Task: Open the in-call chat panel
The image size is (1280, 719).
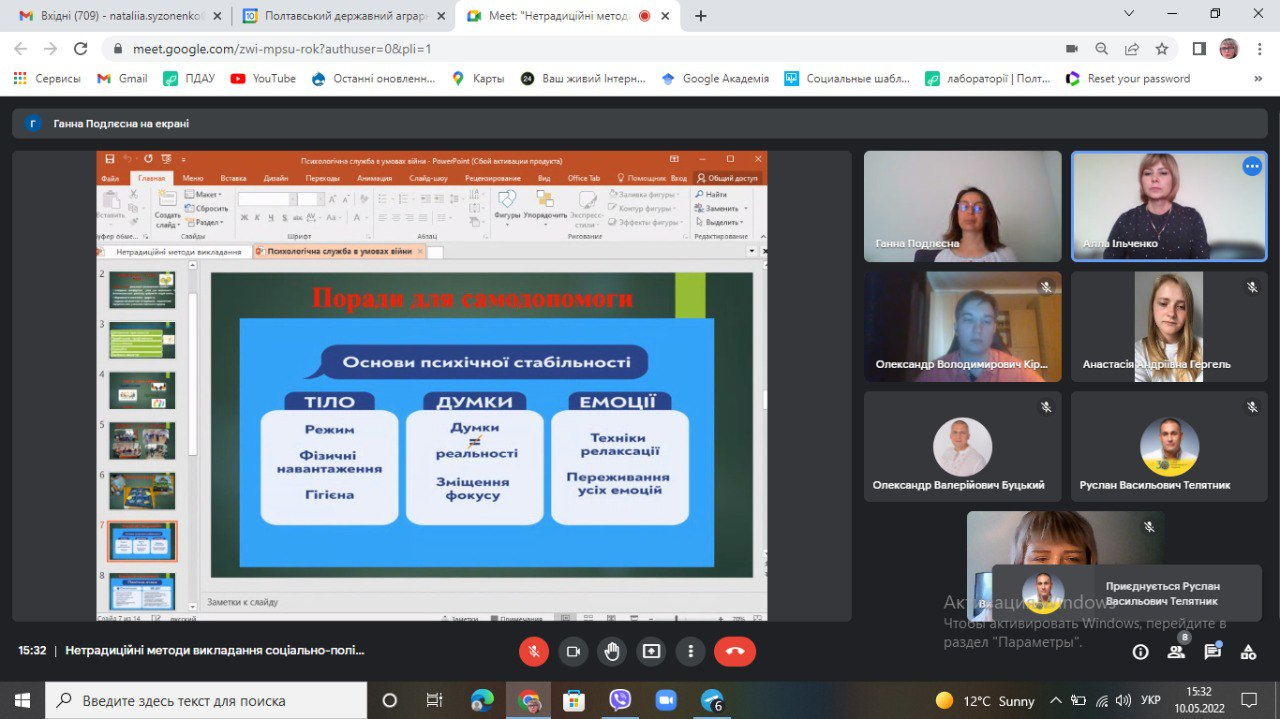Action: 1212,652
